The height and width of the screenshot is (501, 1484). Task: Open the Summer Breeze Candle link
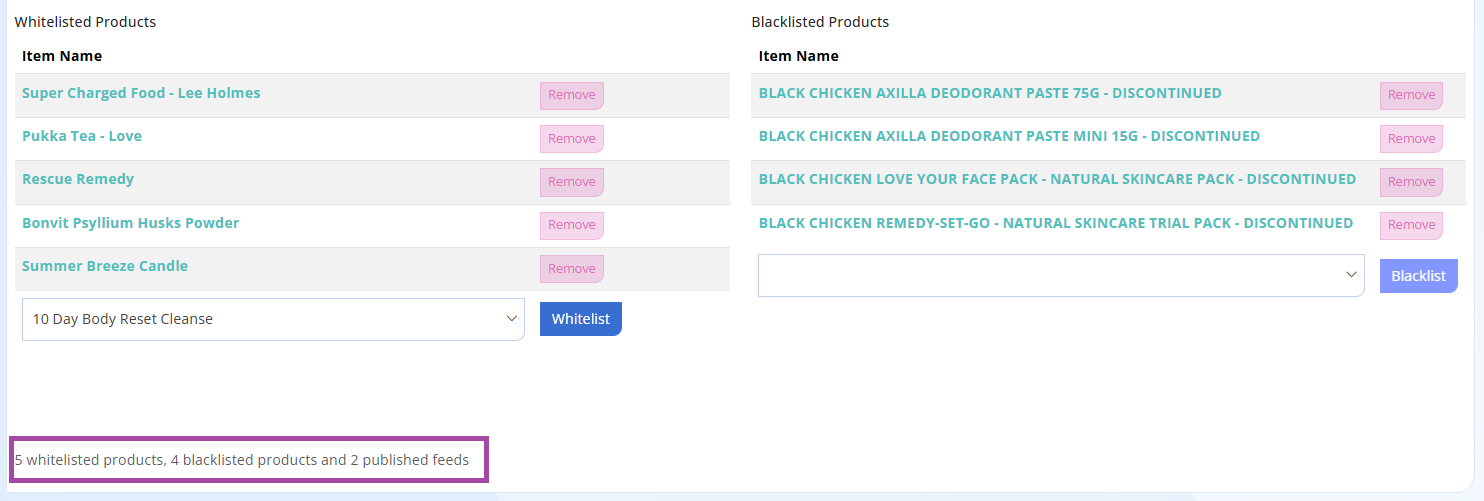click(105, 266)
